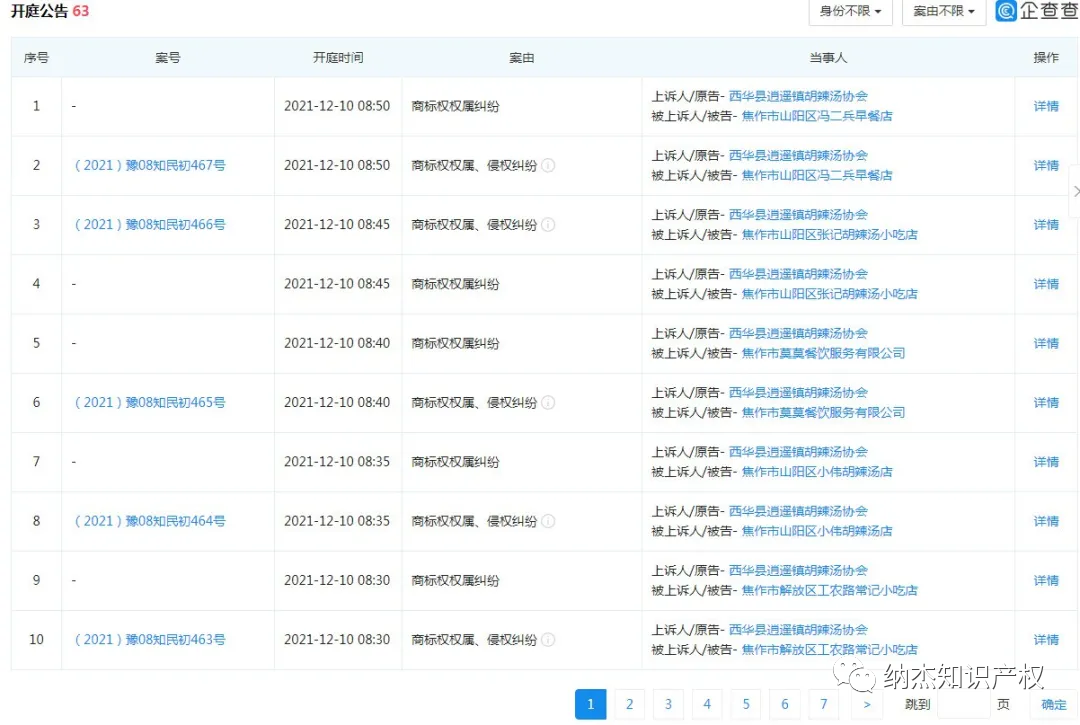Open 焦作市莫莫餐饮服务有限公司 in row 5
This screenshot has width=1080, height=725.
(x=823, y=353)
